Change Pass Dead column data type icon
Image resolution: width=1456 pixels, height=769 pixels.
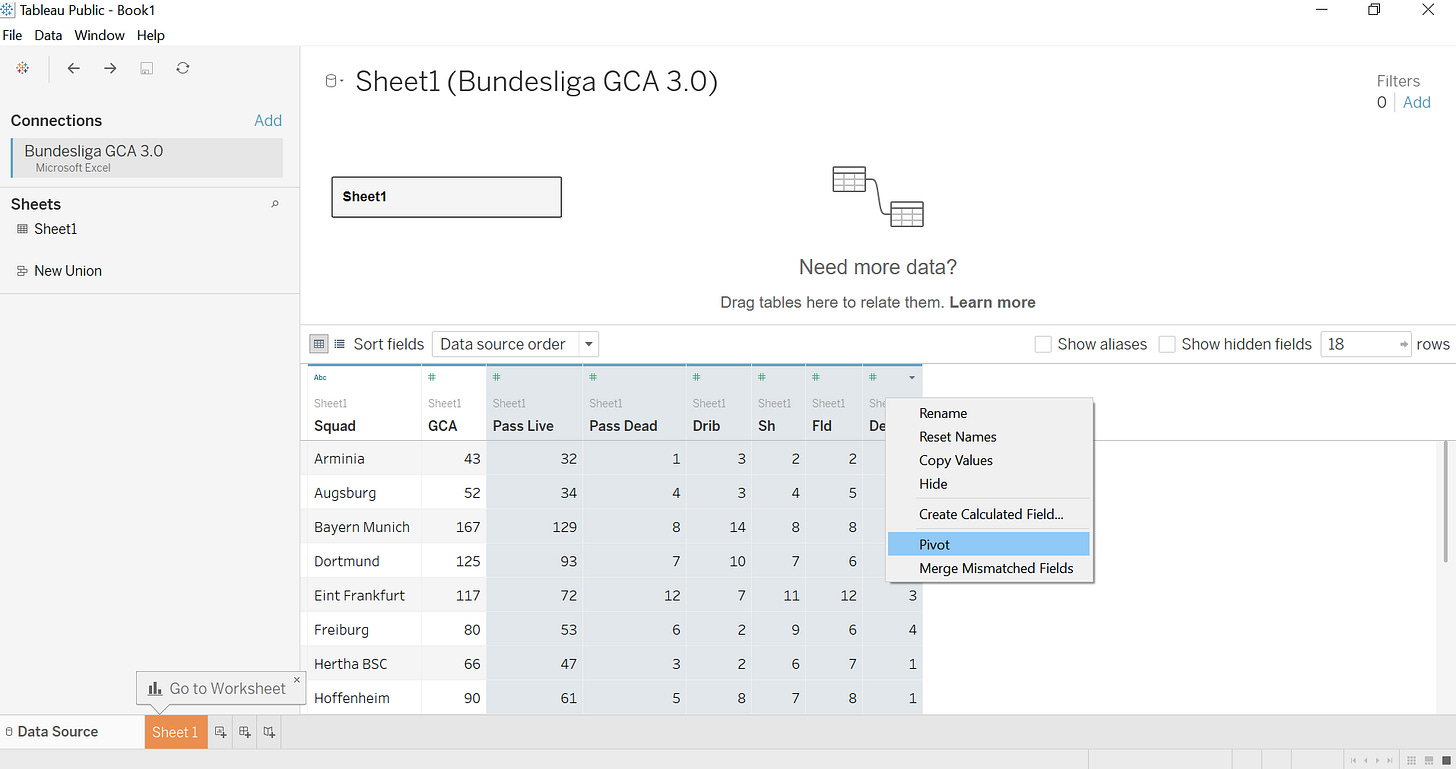pyautogui.click(x=594, y=377)
